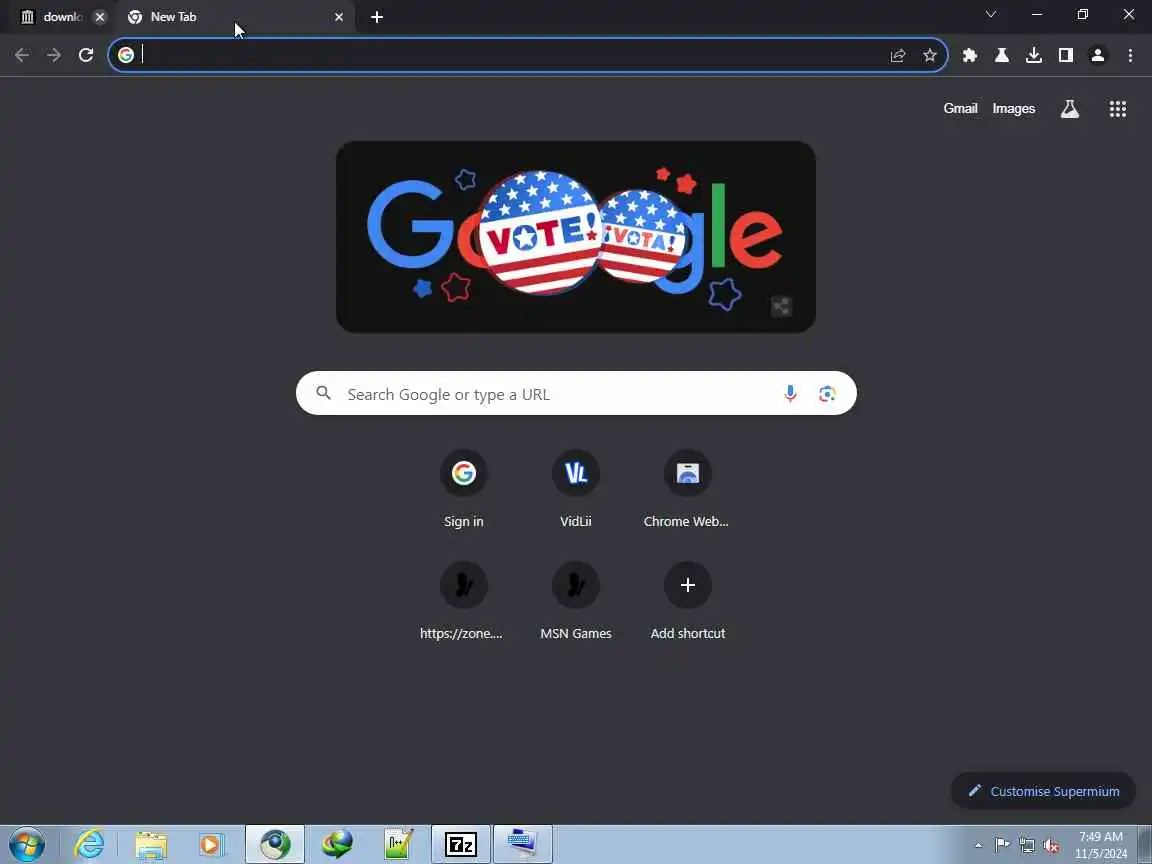Go back with the browser back arrow

22,55
